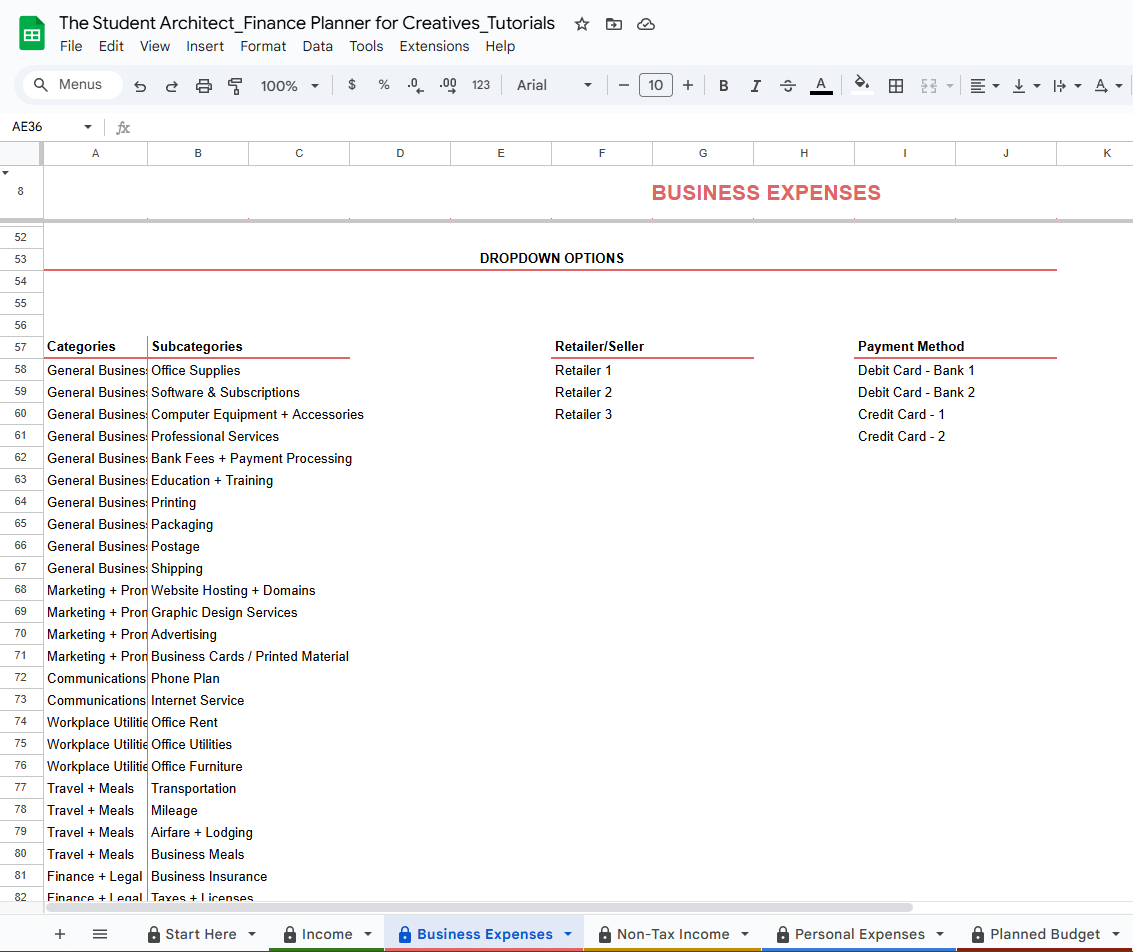This screenshot has width=1133, height=952.
Task: Increase decimal places
Action: pos(448,85)
